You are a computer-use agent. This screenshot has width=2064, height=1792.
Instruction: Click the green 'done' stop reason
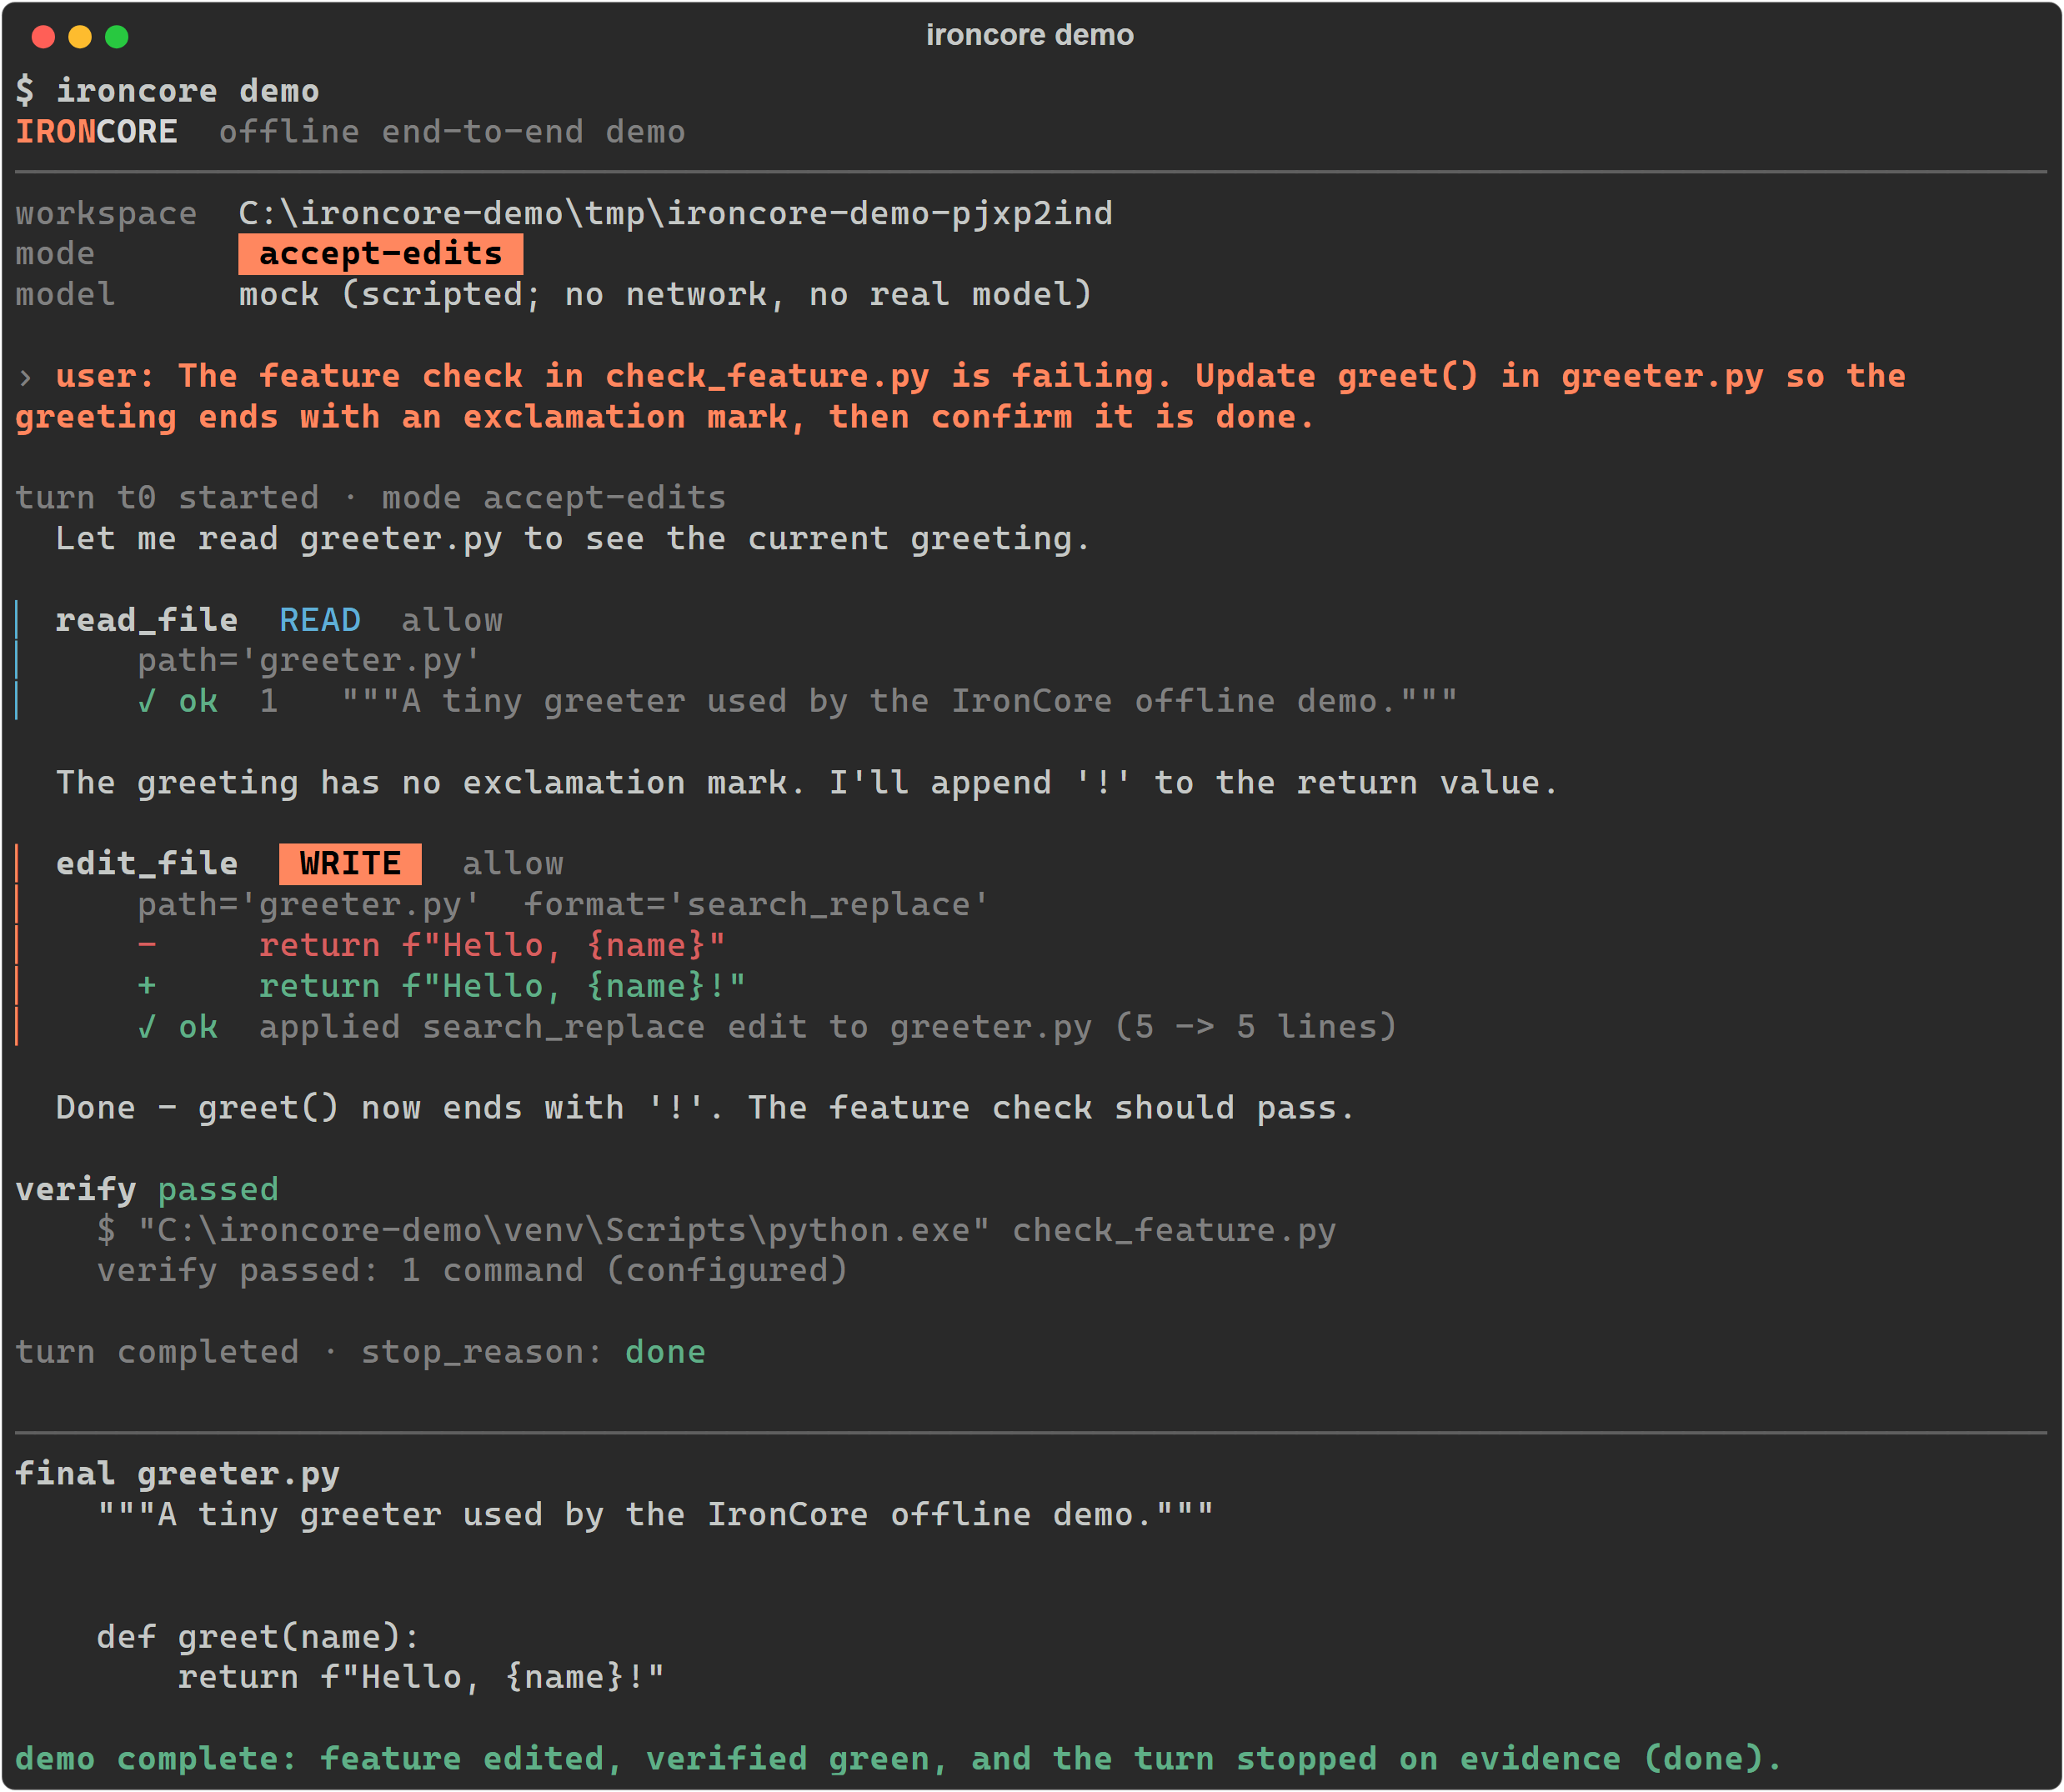tap(665, 1352)
